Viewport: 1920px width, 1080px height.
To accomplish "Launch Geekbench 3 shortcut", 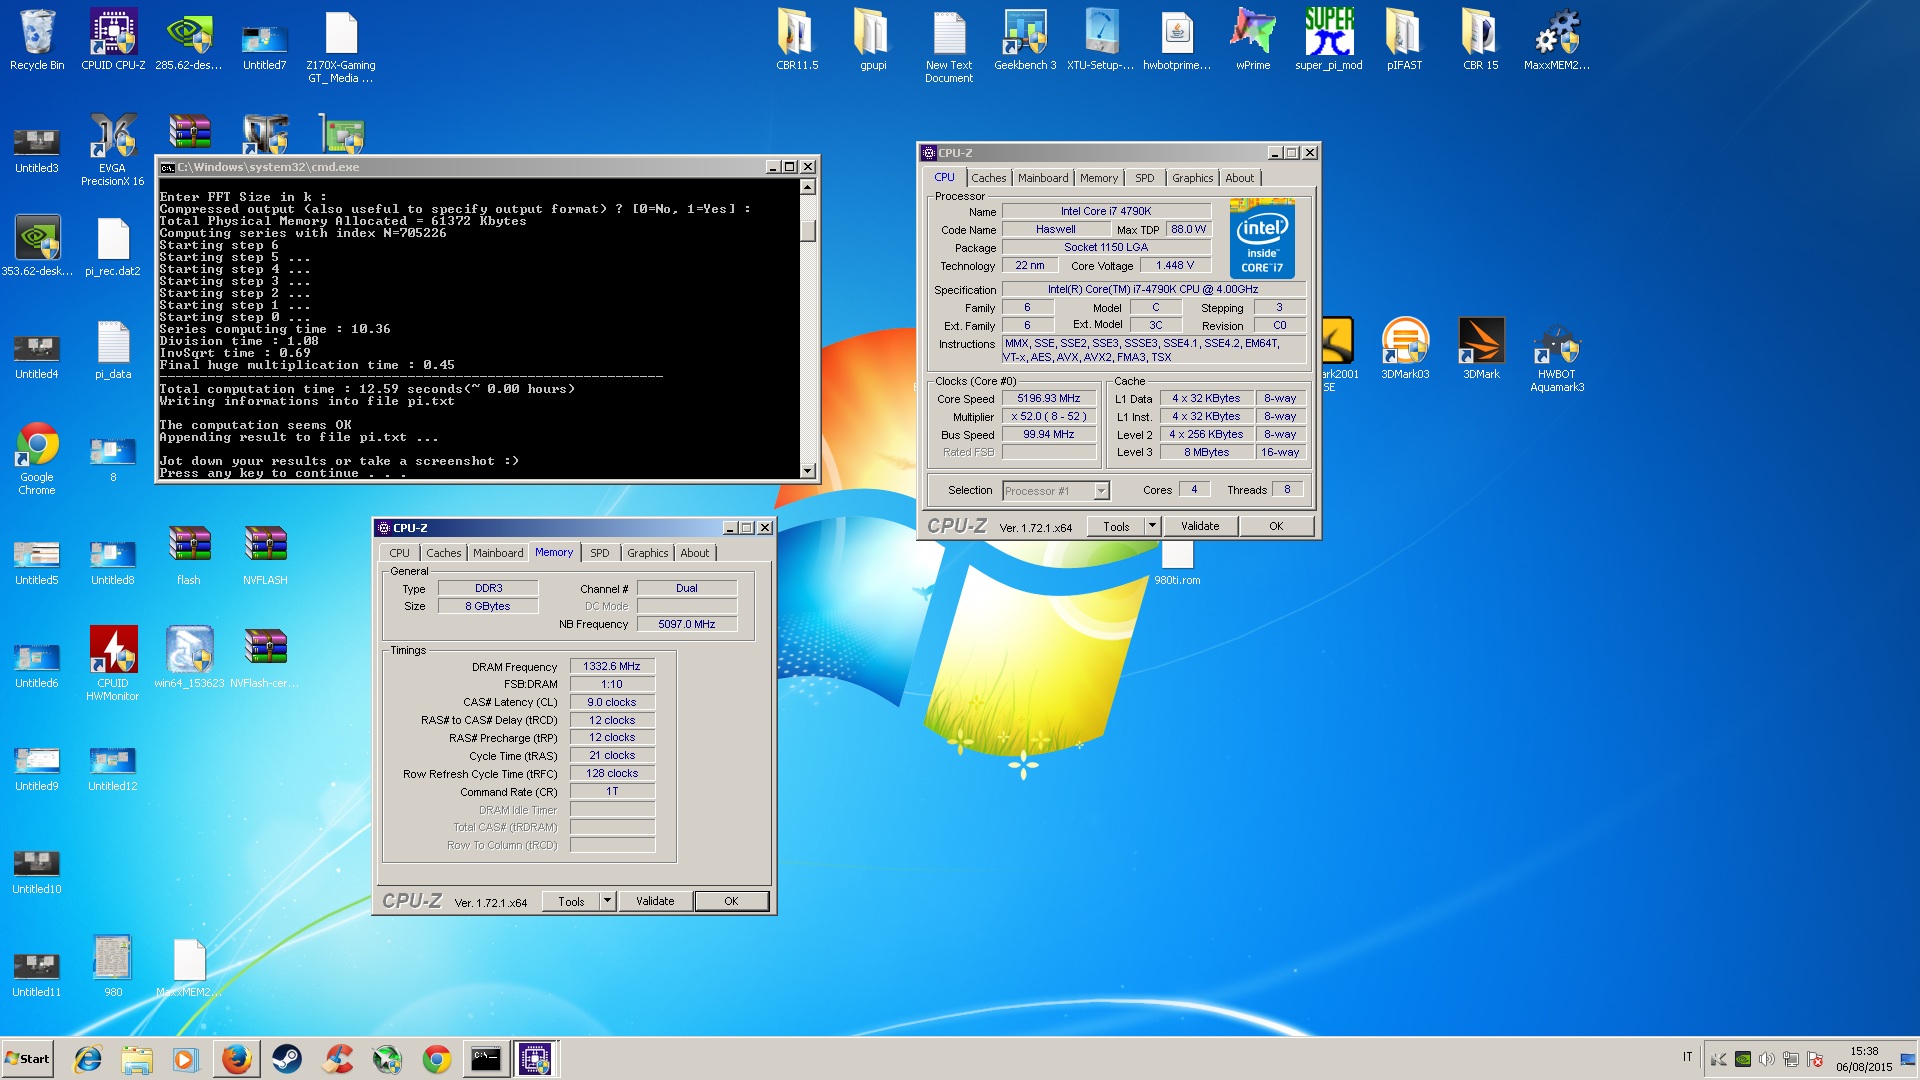I will click(x=1025, y=40).
